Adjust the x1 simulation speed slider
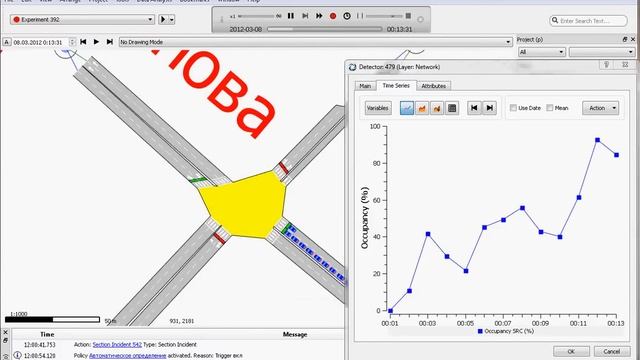The image size is (640, 360). point(258,16)
